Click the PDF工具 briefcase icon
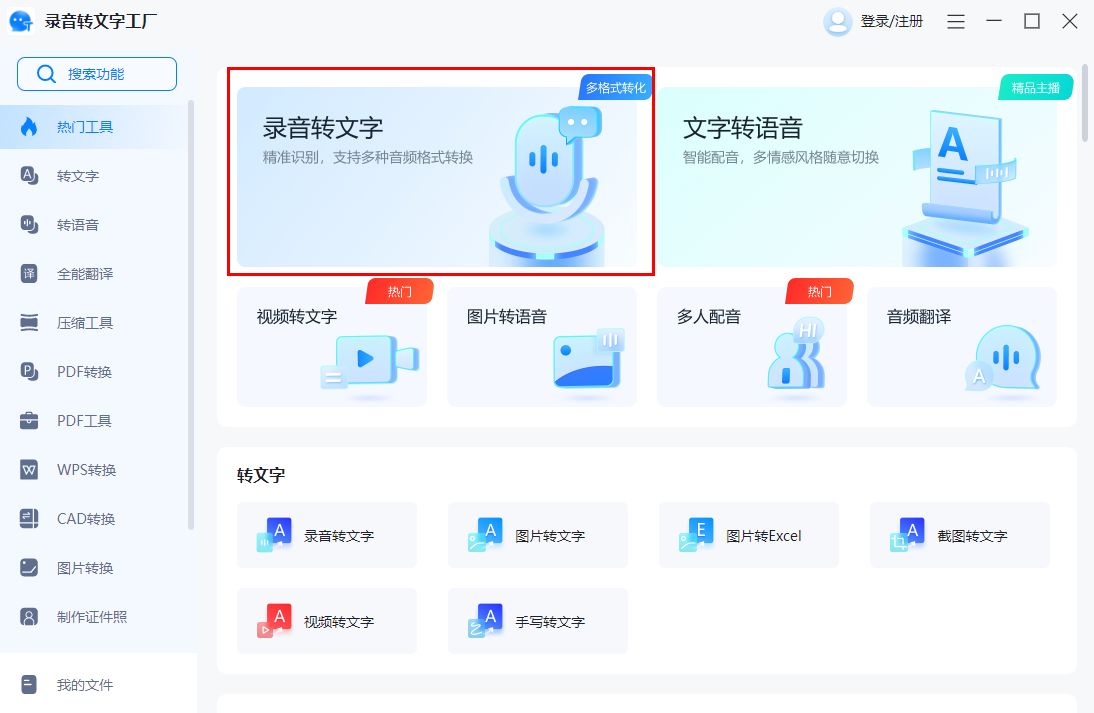 coord(29,421)
